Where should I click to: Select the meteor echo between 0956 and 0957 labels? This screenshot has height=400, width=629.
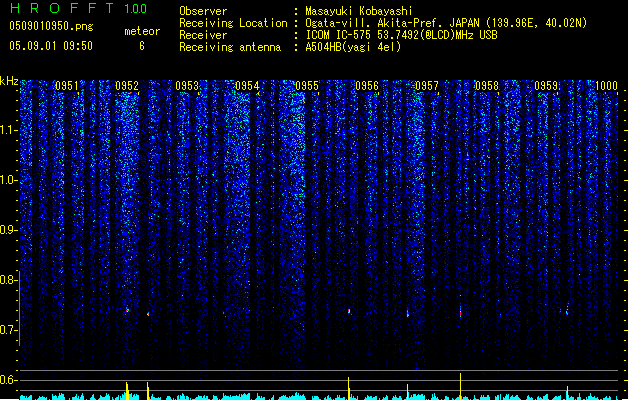pos(408,313)
